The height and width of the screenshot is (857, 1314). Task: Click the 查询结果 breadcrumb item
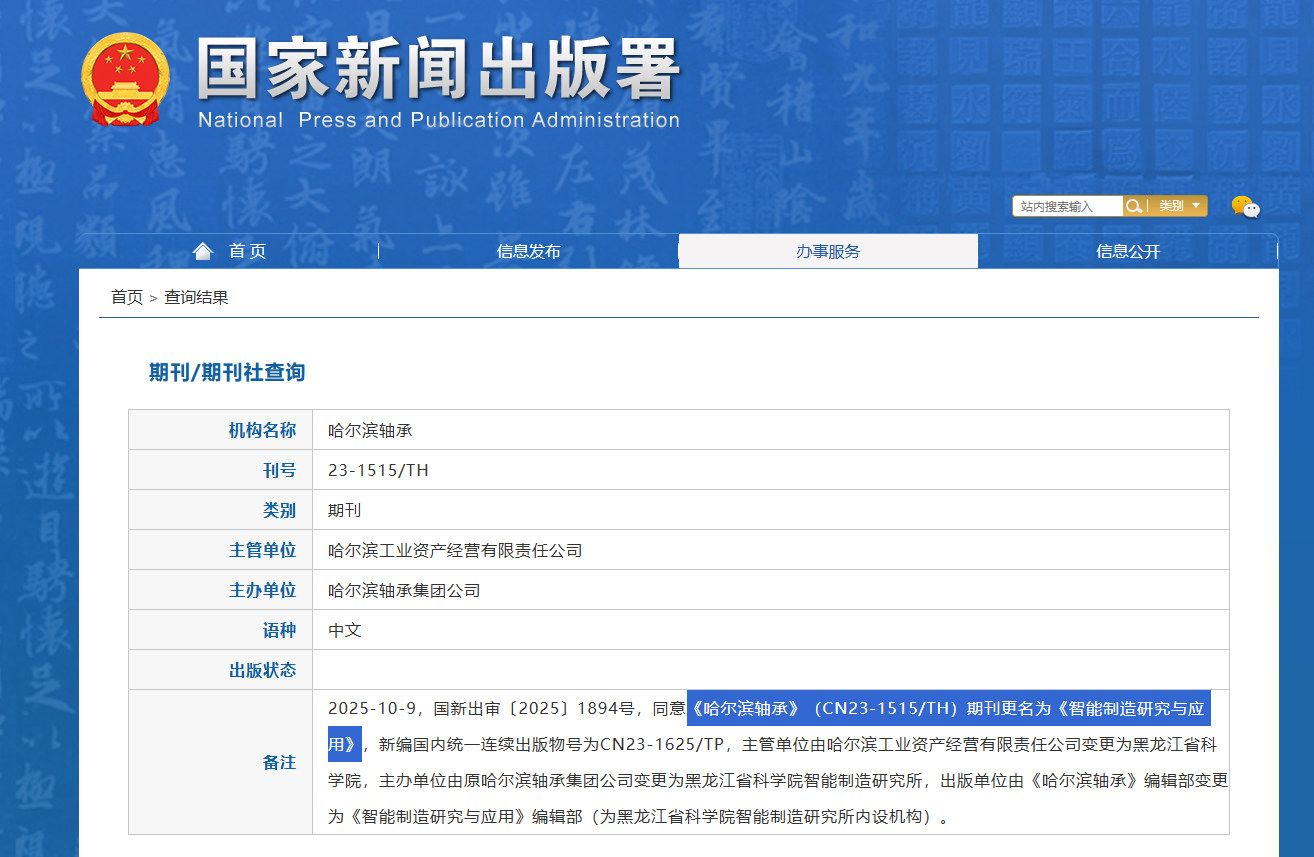196,297
